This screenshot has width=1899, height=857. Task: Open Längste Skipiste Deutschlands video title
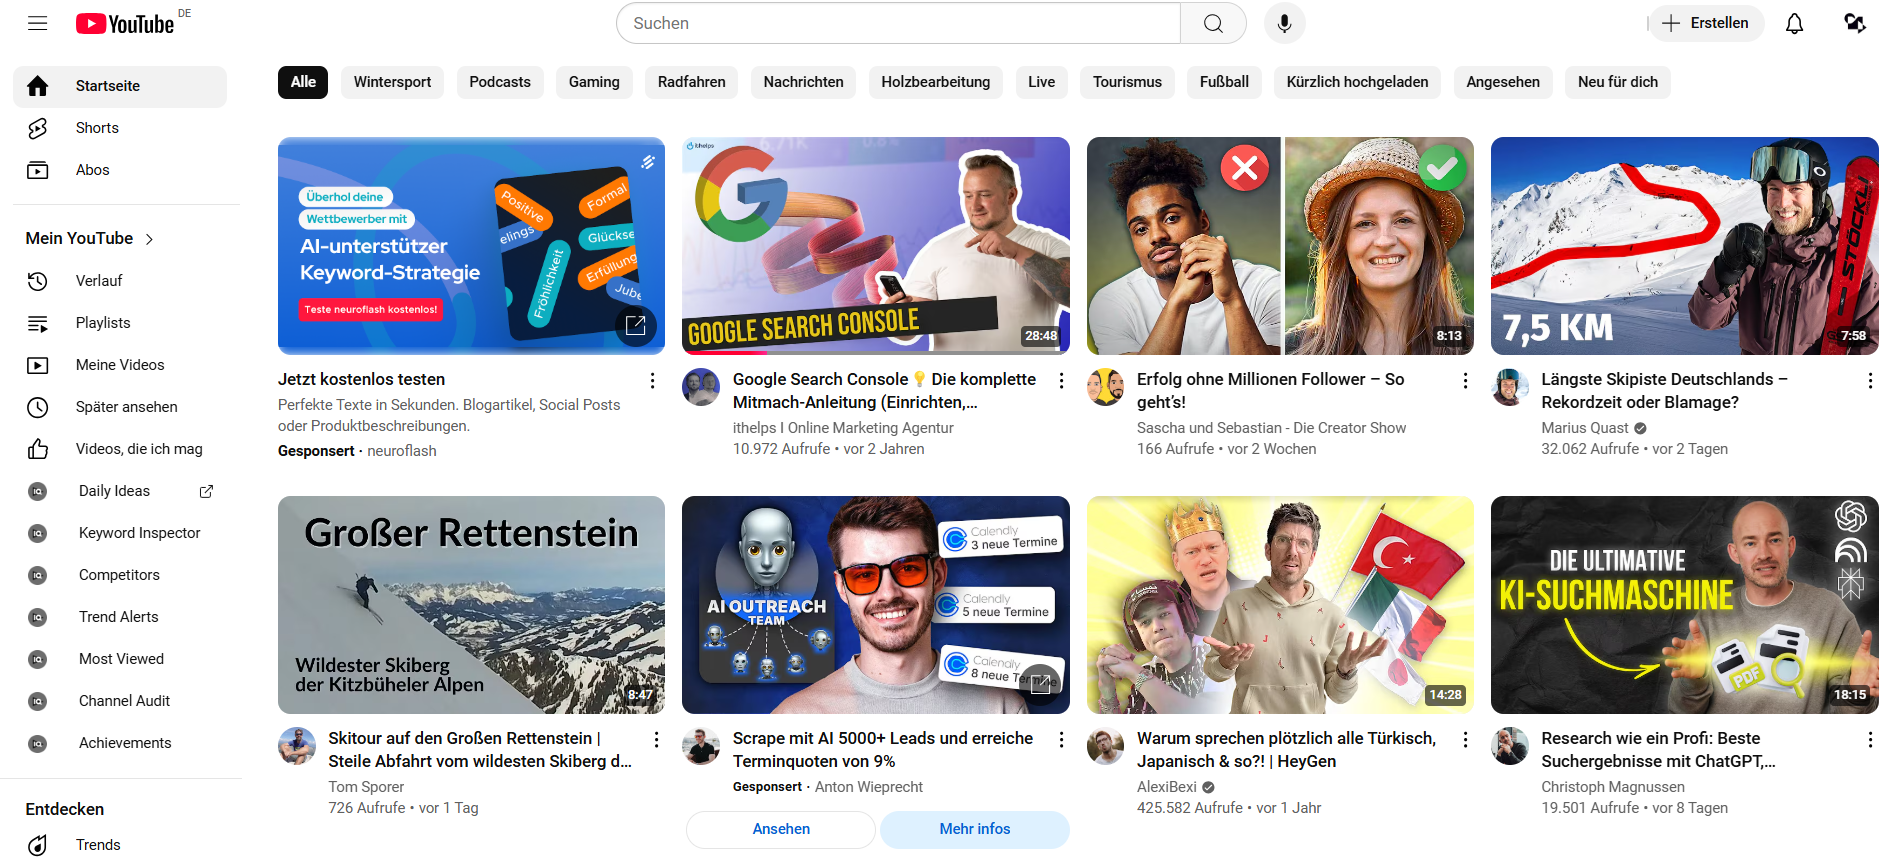1664,391
